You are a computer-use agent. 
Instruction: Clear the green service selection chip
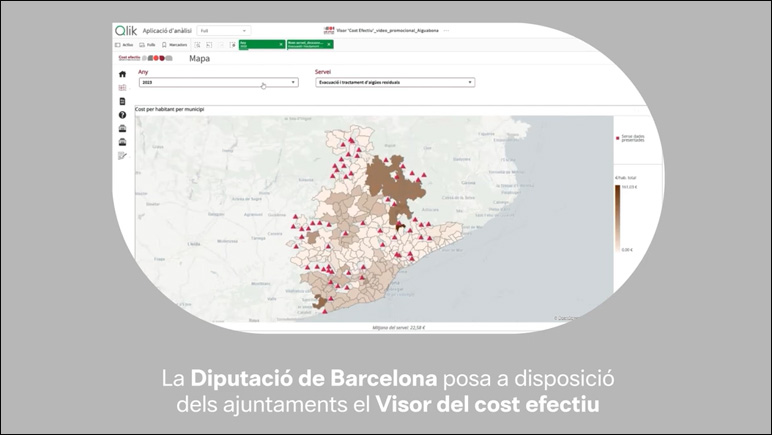pos(329,45)
